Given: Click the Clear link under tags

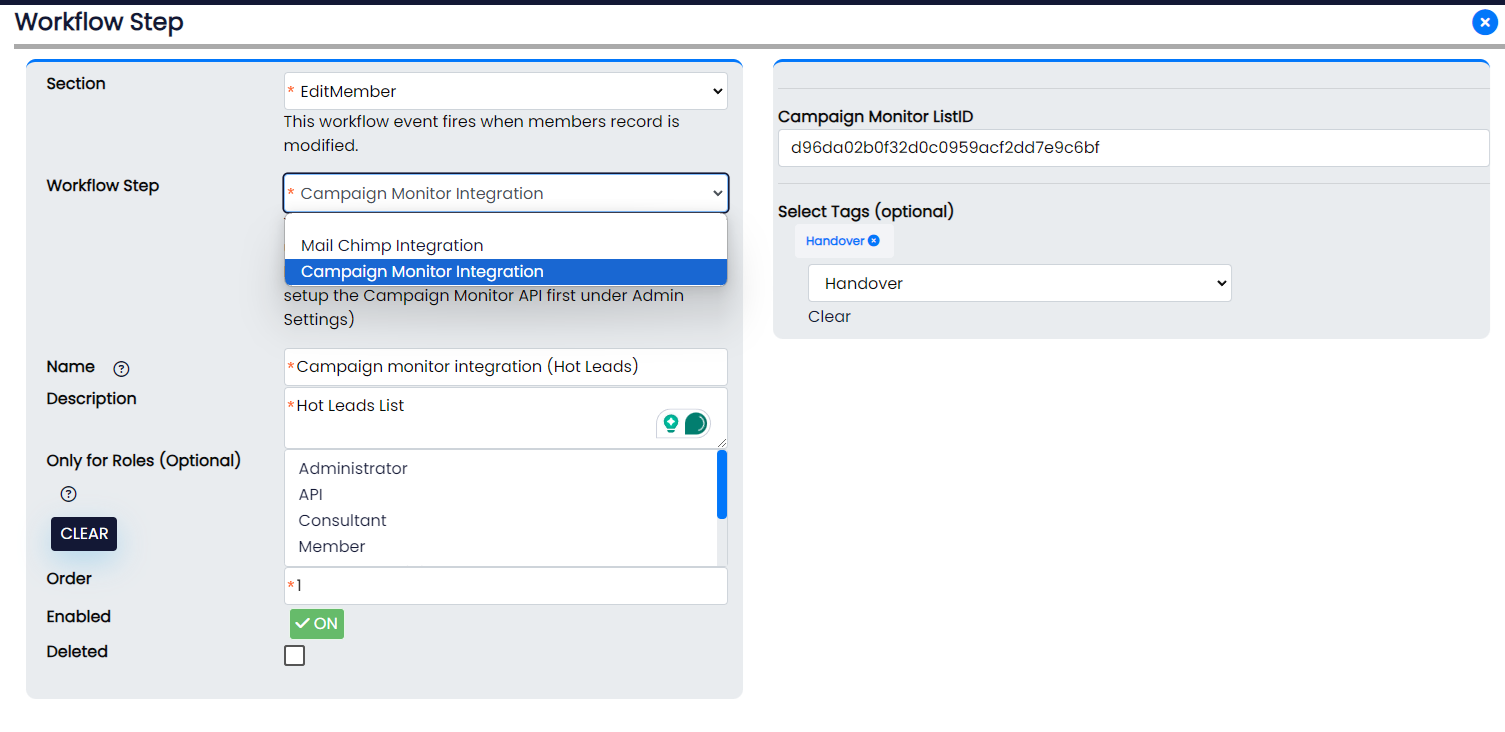Looking at the screenshot, I should point(829,316).
